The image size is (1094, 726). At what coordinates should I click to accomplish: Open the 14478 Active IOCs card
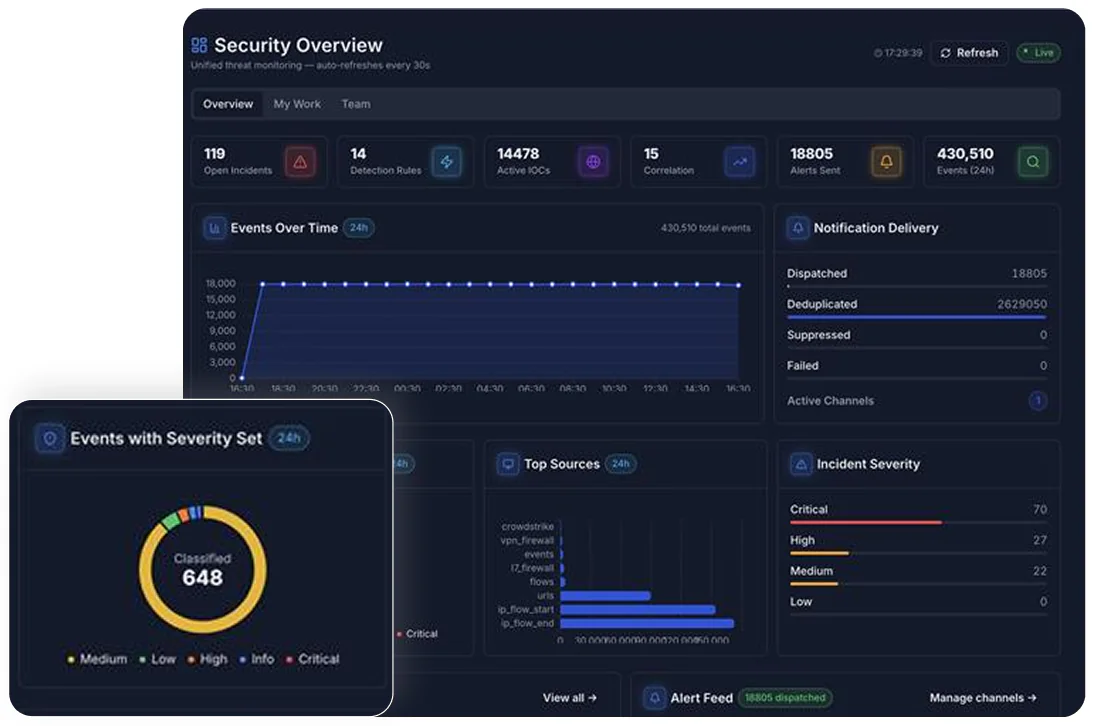pyautogui.click(x=553, y=162)
